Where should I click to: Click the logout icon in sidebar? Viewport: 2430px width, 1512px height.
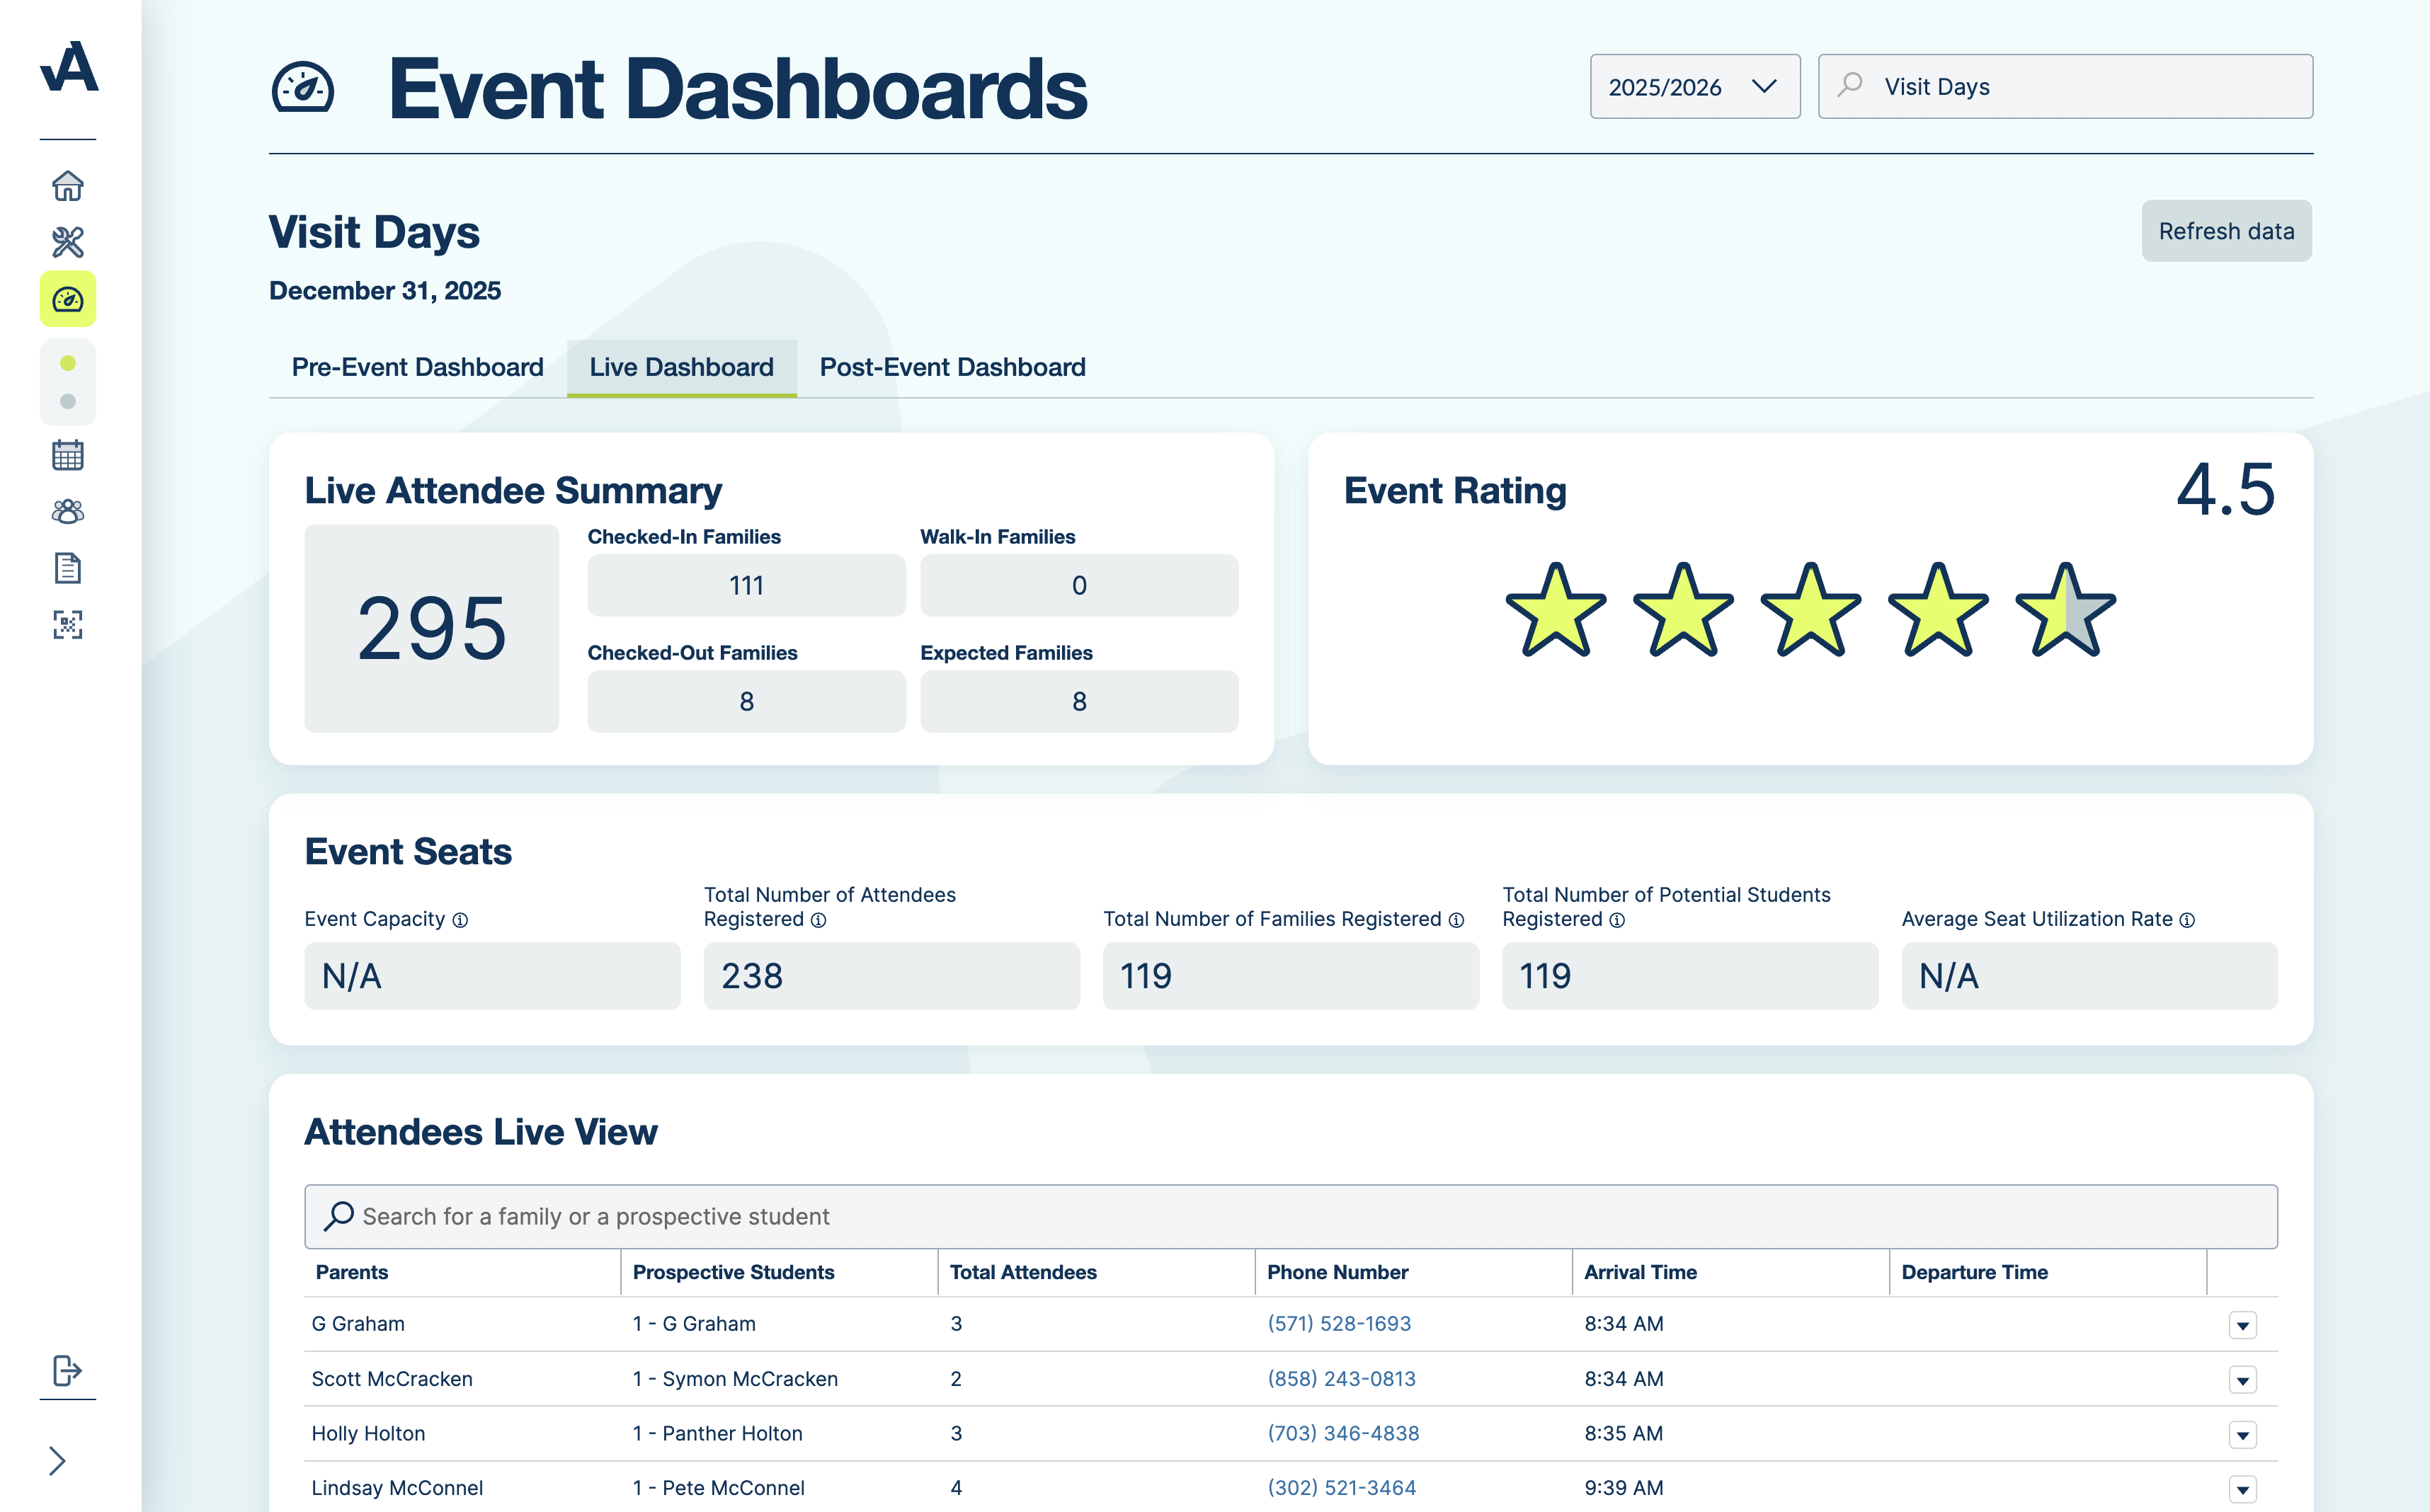tap(67, 1370)
